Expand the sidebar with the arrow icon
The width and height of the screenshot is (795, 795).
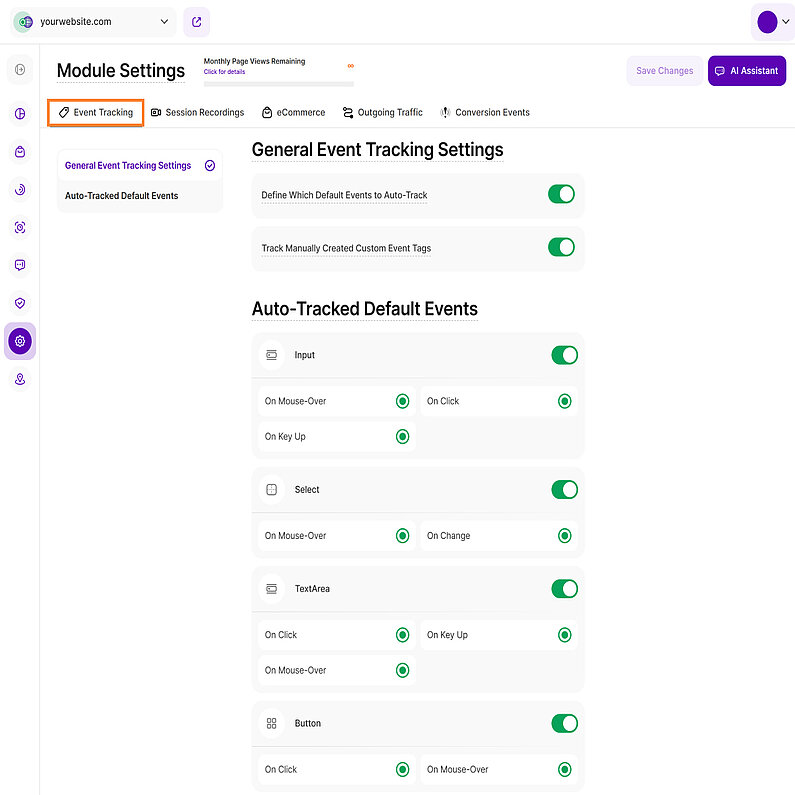(x=20, y=69)
